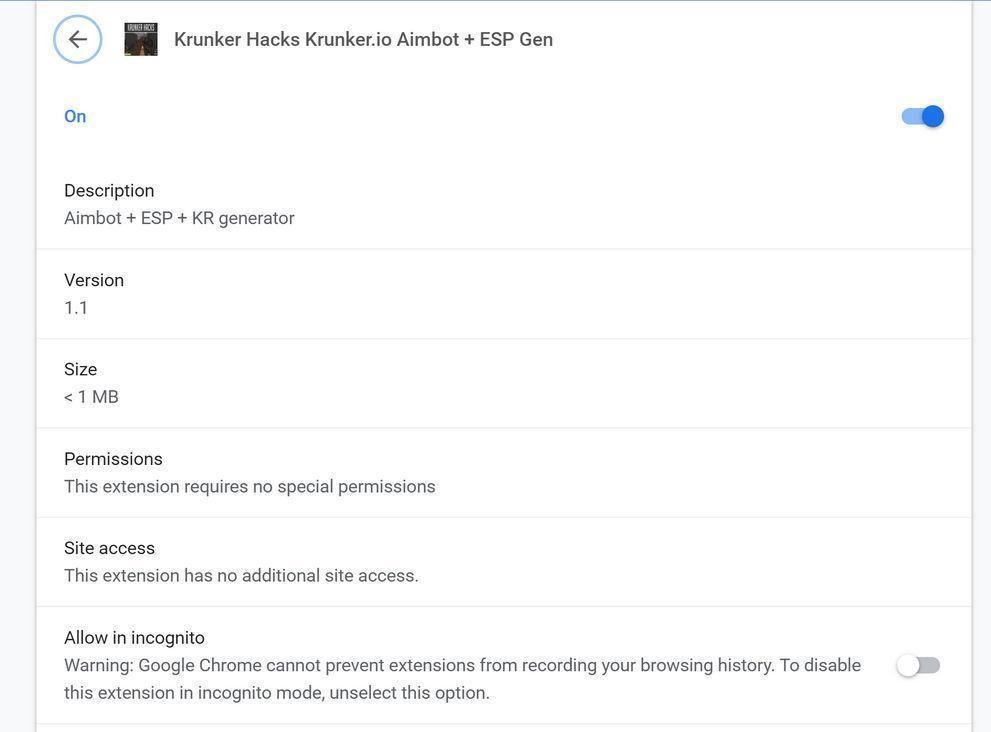Image resolution: width=991 pixels, height=732 pixels.
Task: Click 'This extension requires no special permissions'
Action: tap(250, 487)
